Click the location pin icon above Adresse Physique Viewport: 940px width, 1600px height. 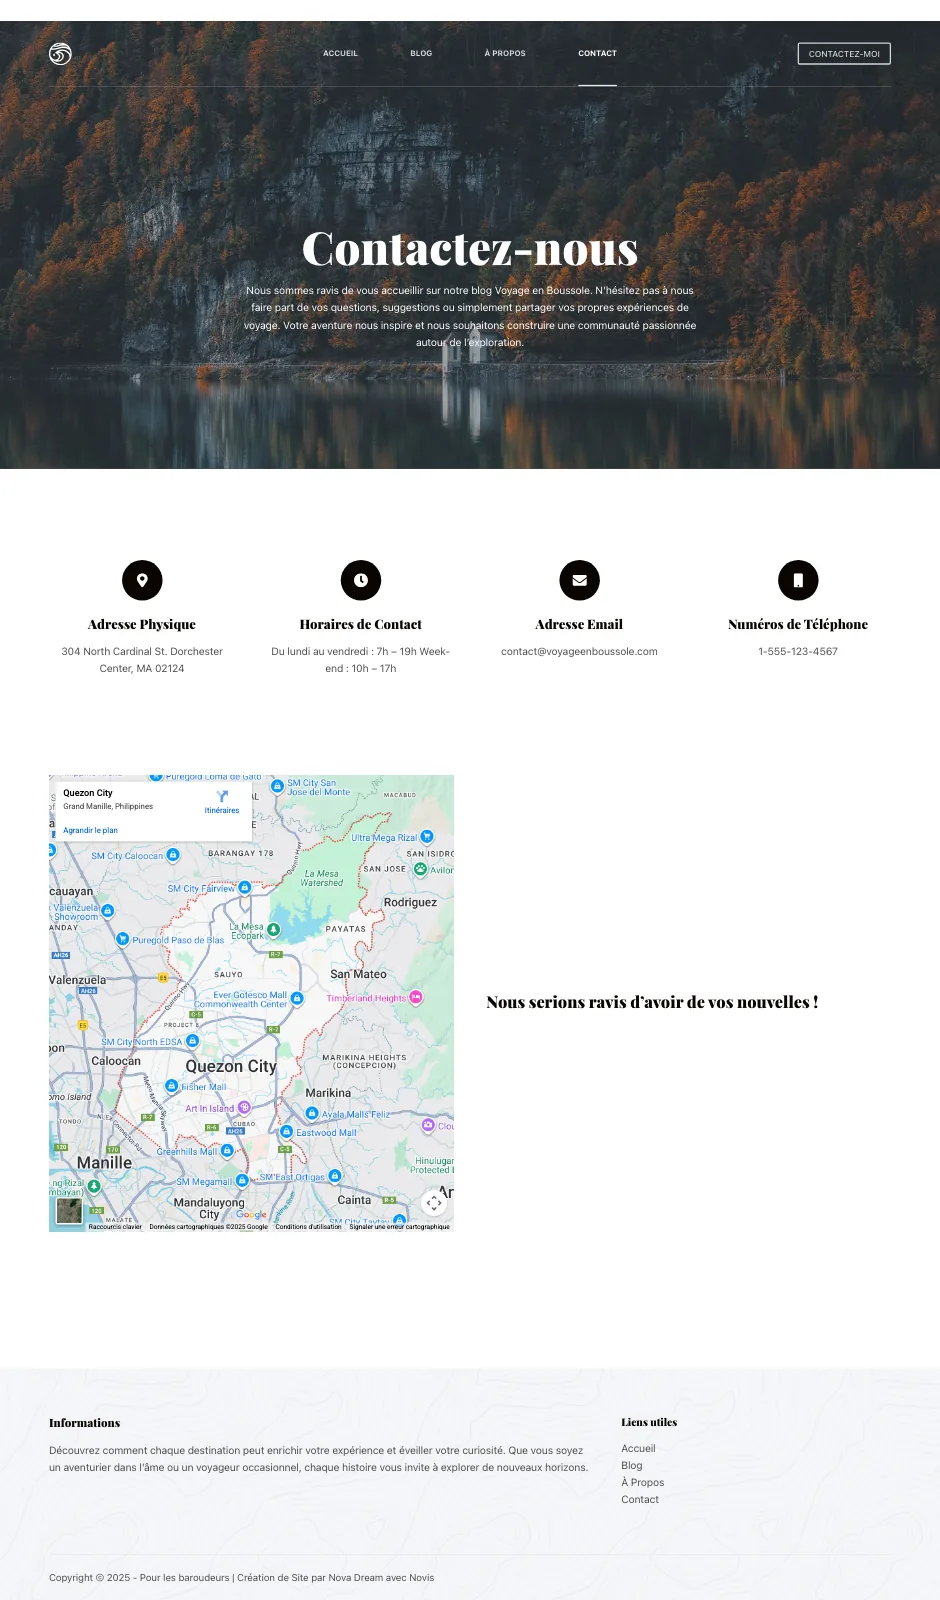point(142,580)
